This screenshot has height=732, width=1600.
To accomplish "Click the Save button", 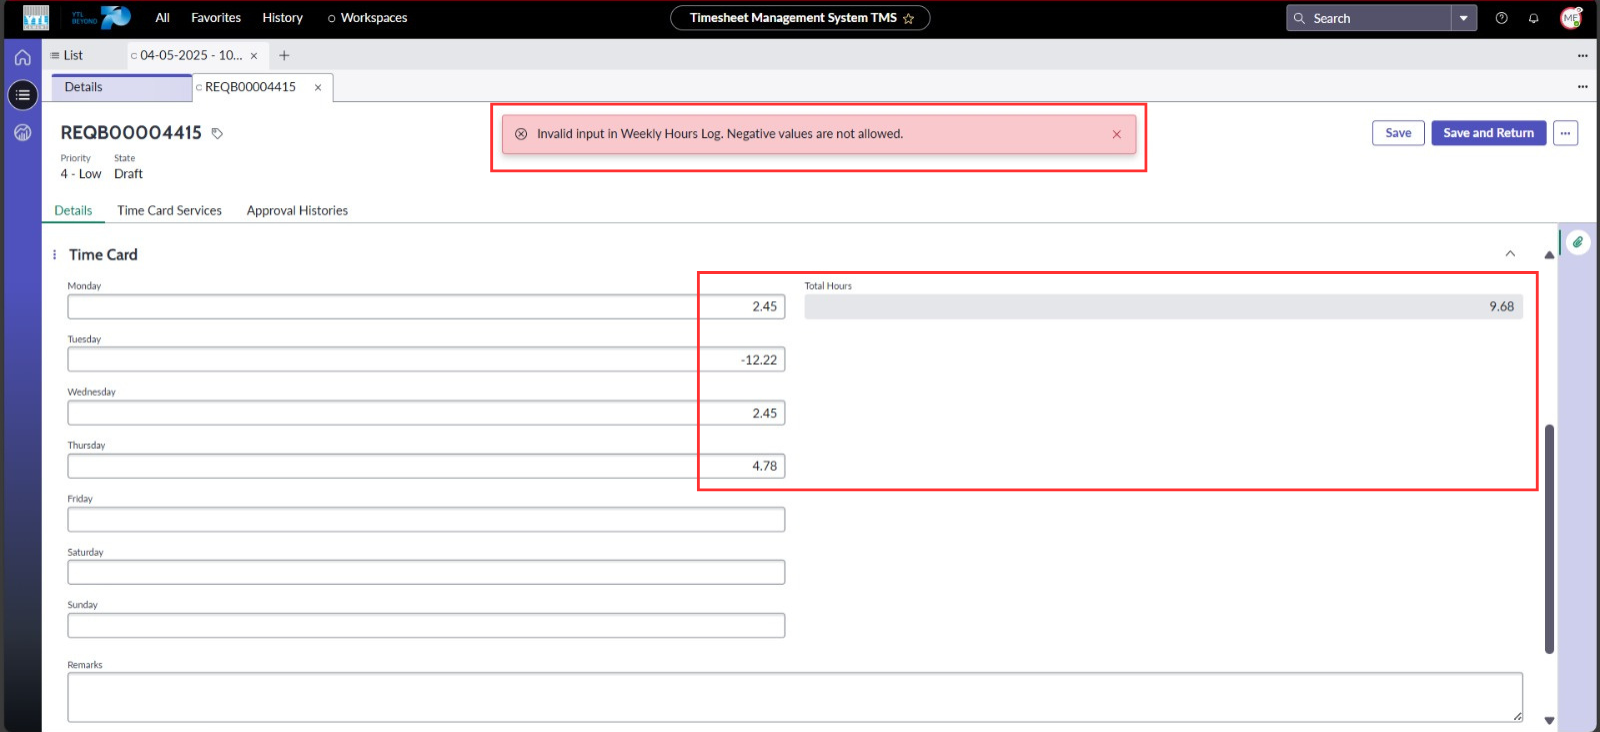I will pyautogui.click(x=1397, y=133).
